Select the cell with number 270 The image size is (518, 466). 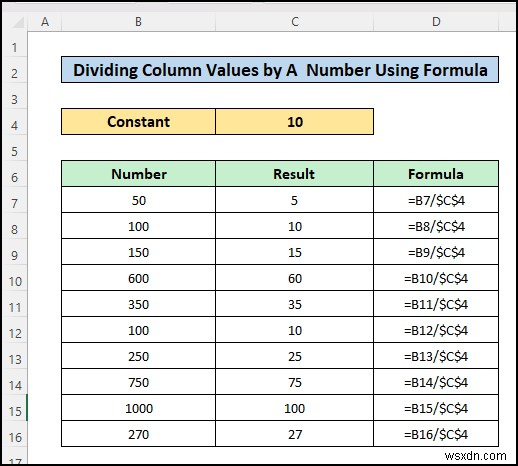pos(138,434)
